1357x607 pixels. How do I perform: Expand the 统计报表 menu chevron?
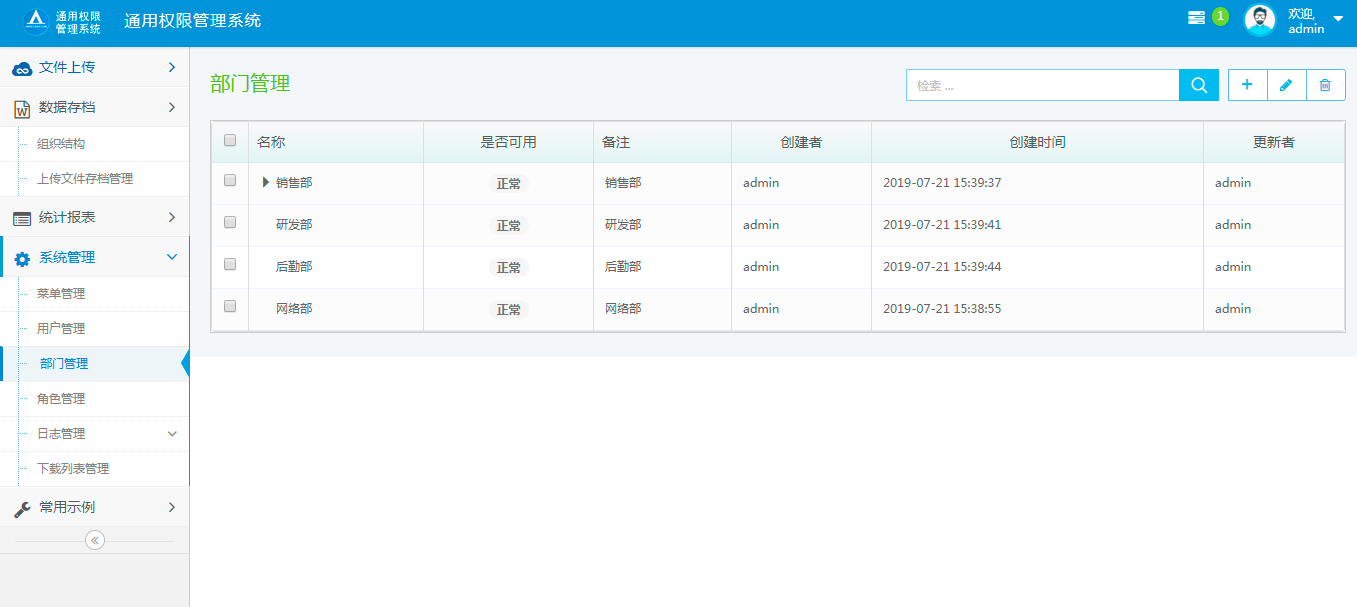pyautogui.click(x=172, y=217)
